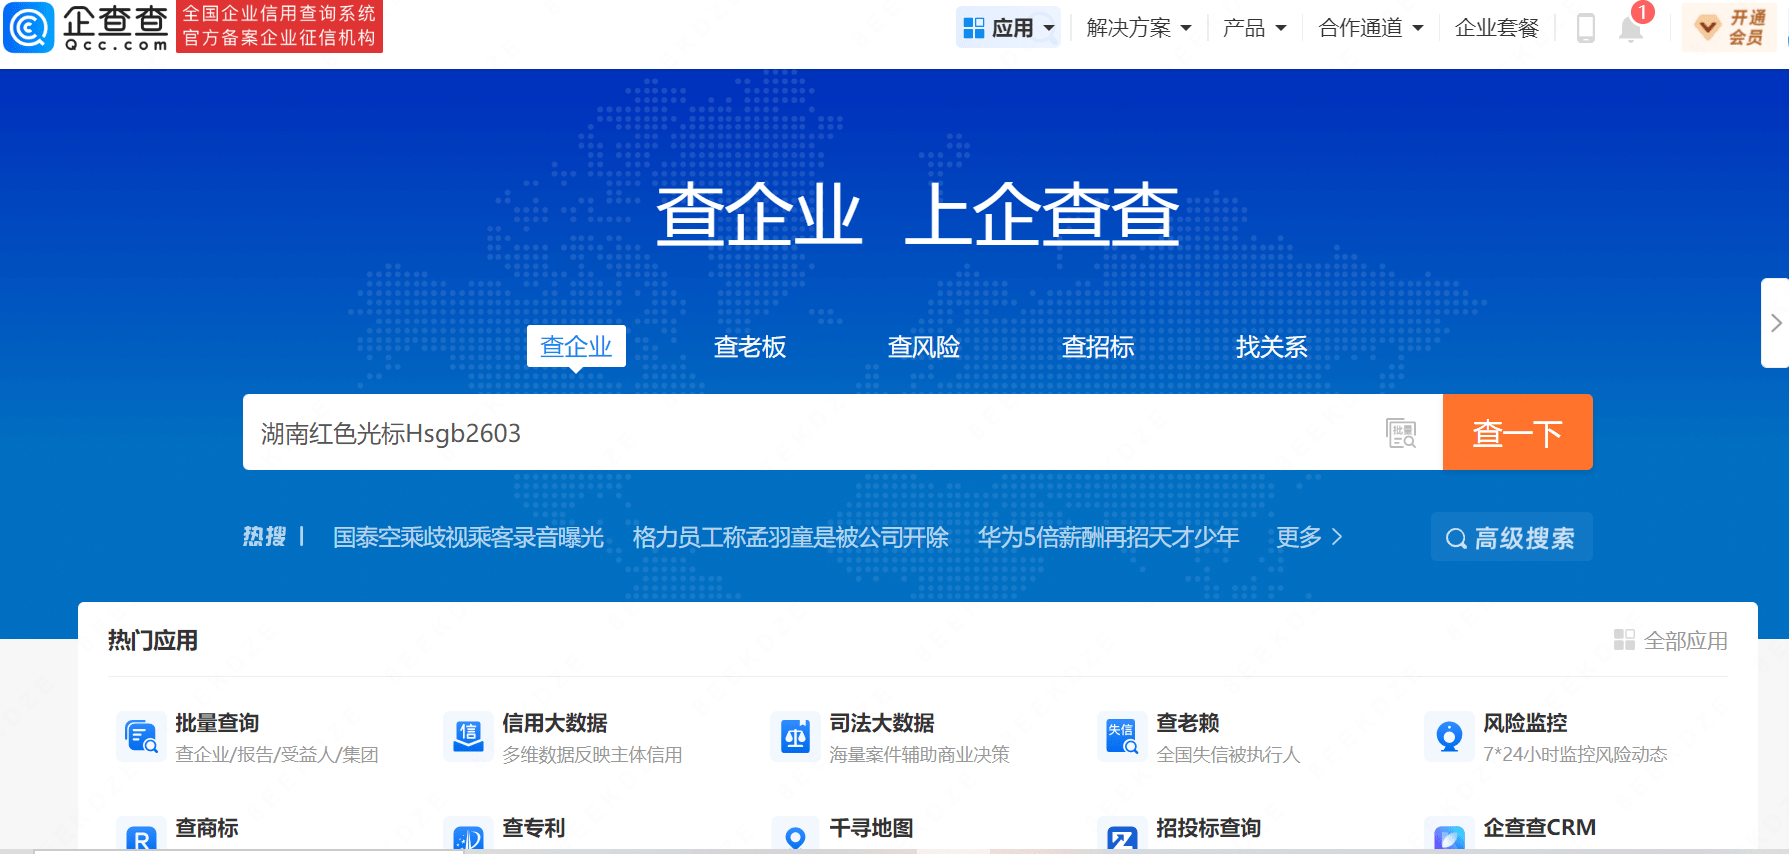Open the 查专利 title link
The width and height of the screenshot is (1789, 854).
coord(534,827)
